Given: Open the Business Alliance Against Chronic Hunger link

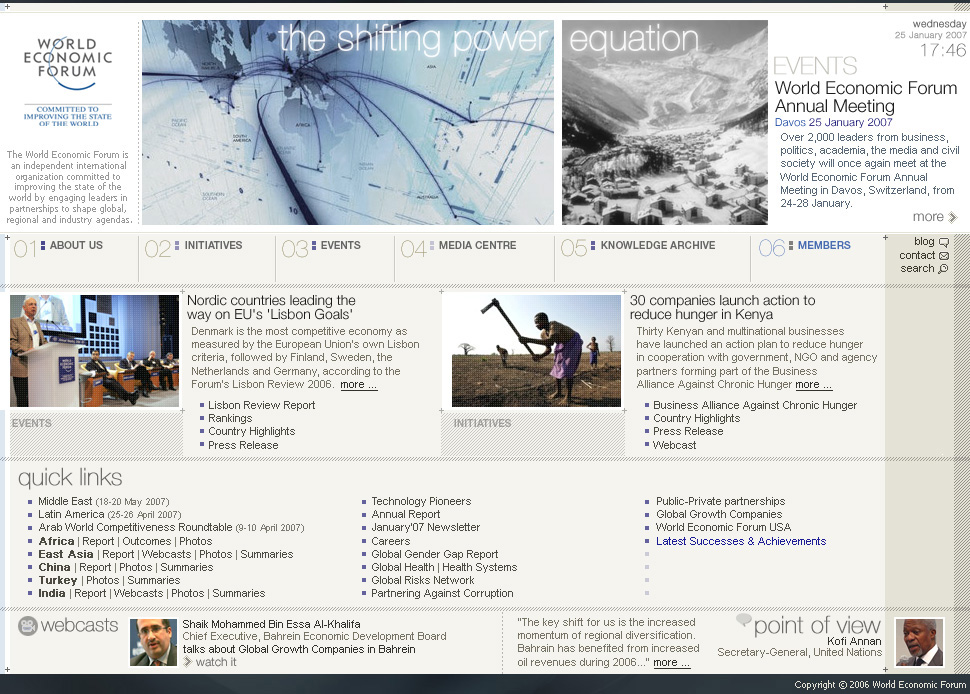Looking at the screenshot, I should click(755, 405).
